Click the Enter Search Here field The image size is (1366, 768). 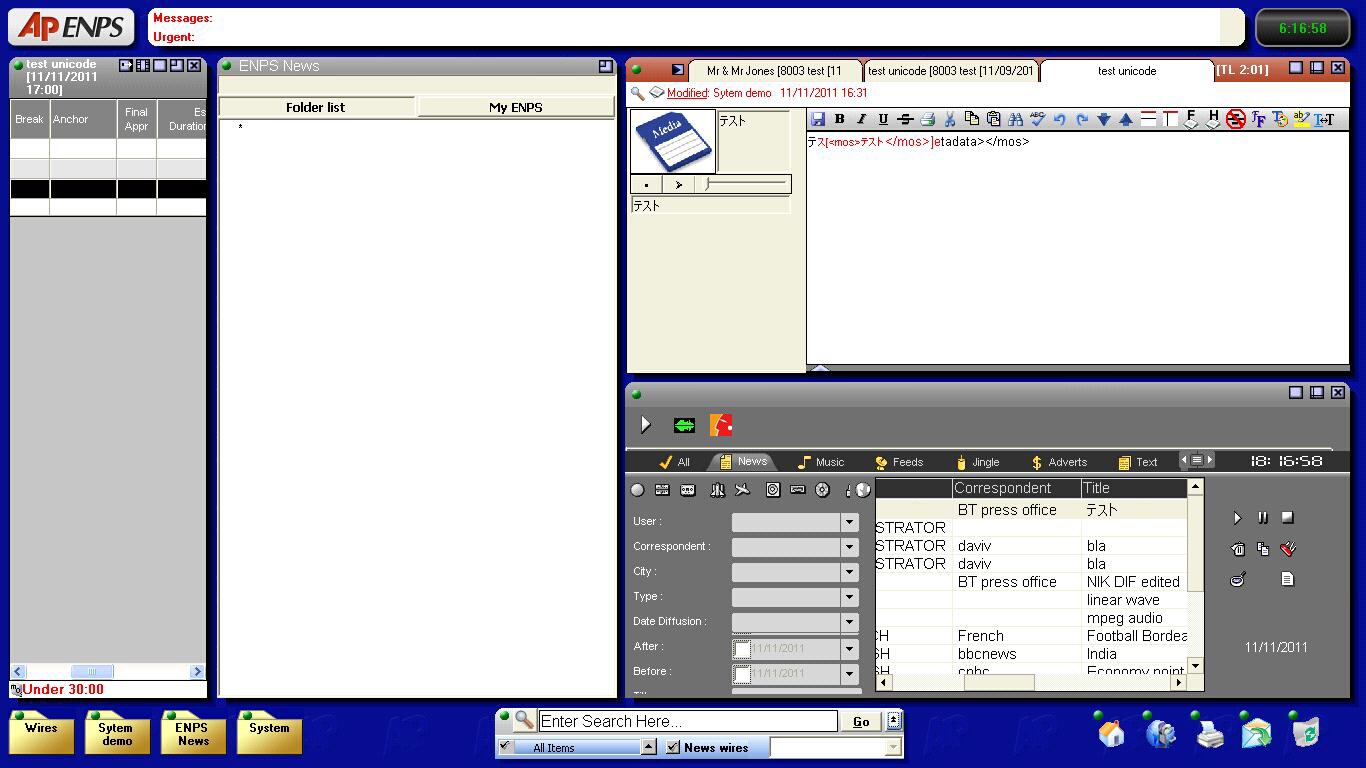688,721
